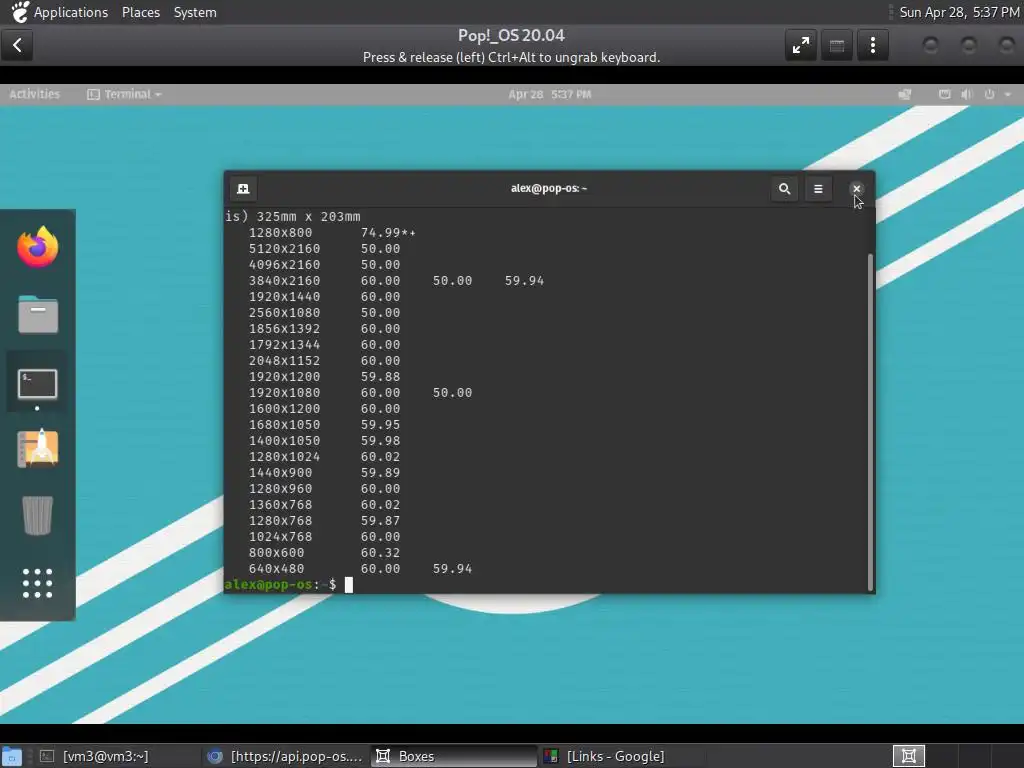Open guest clock Apr 28 calendar
The height and width of the screenshot is (768, 1024).
(549, 94)
